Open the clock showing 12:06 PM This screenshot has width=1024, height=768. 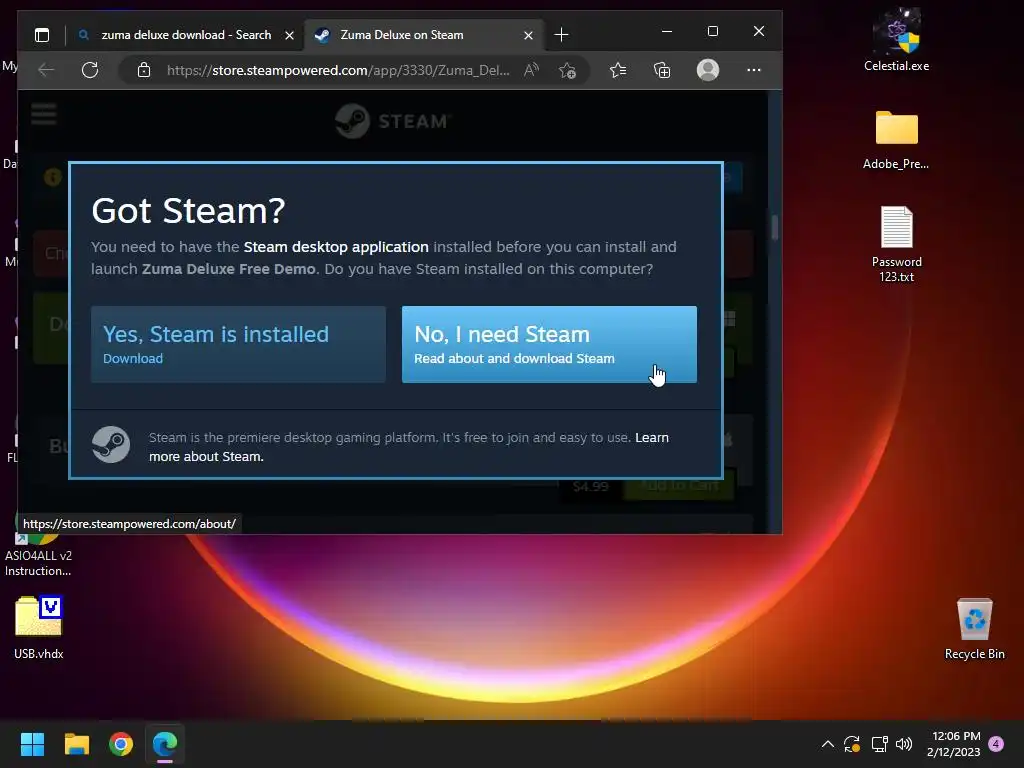[x=953, y=744]
